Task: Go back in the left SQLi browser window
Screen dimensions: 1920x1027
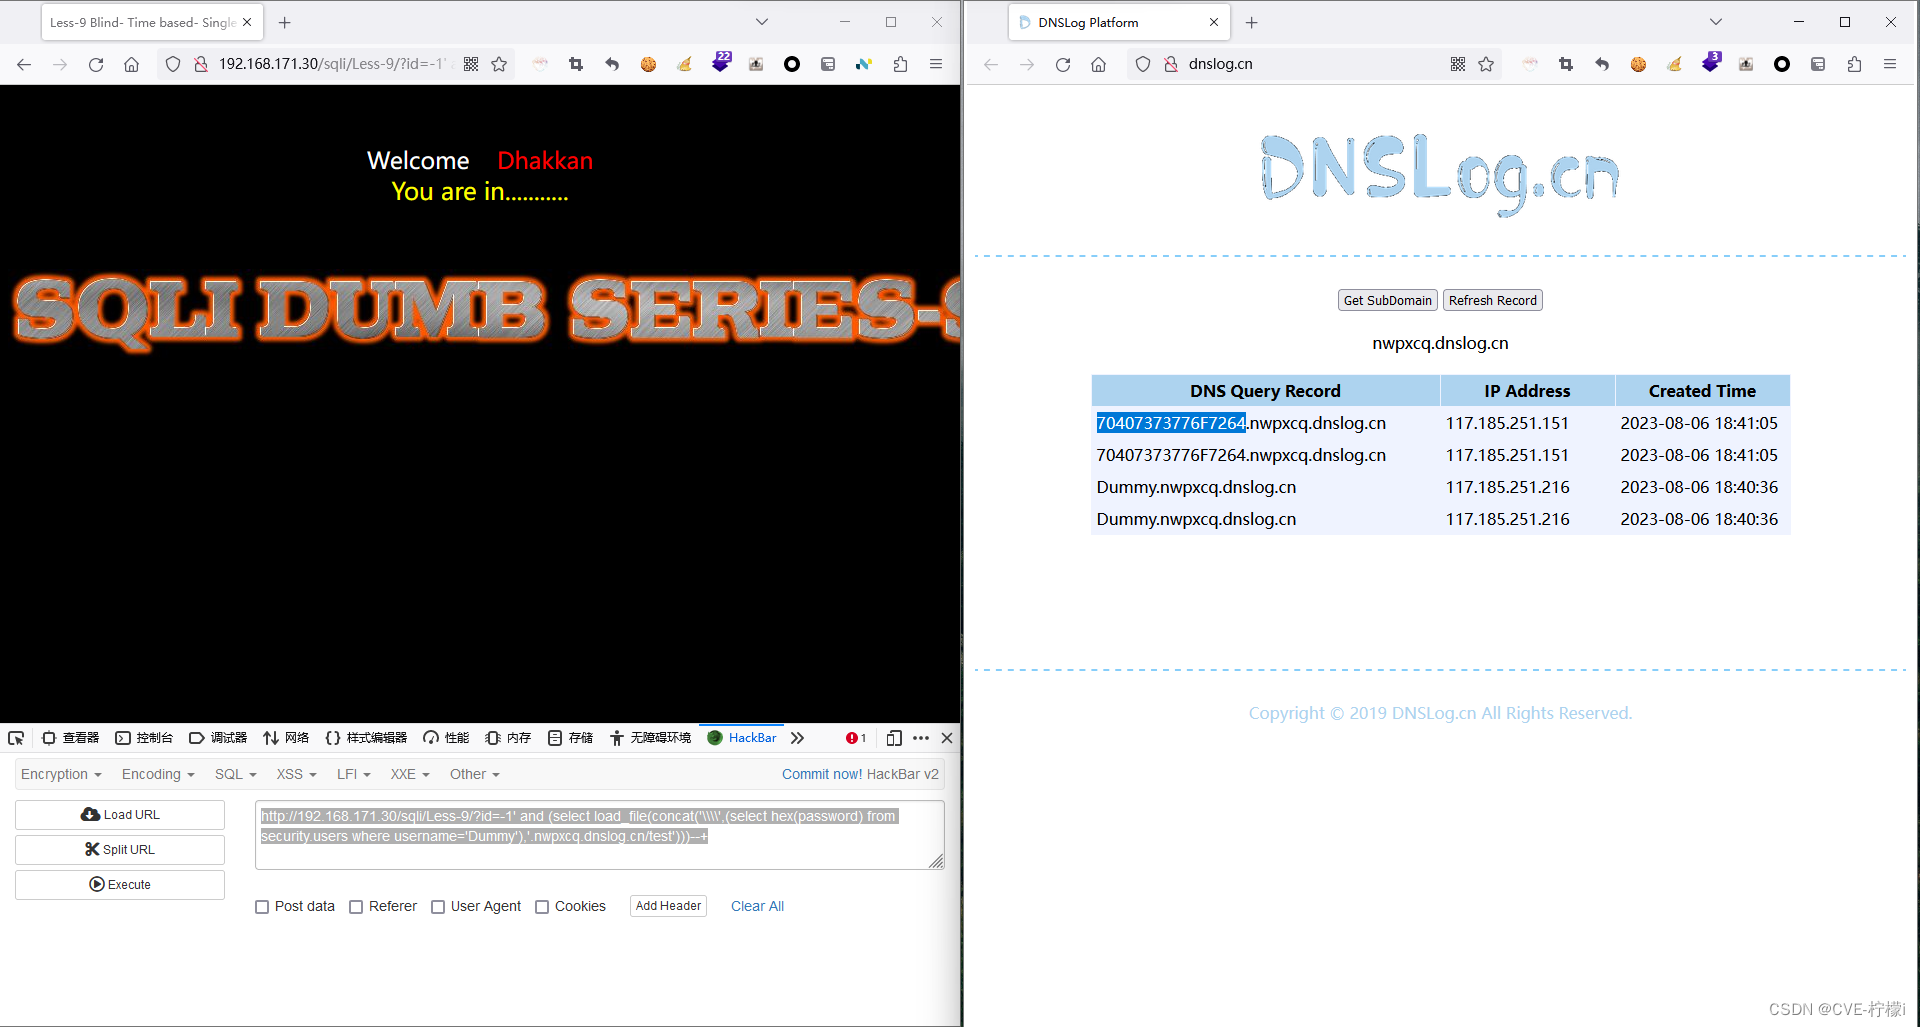Action: [24, 64]
